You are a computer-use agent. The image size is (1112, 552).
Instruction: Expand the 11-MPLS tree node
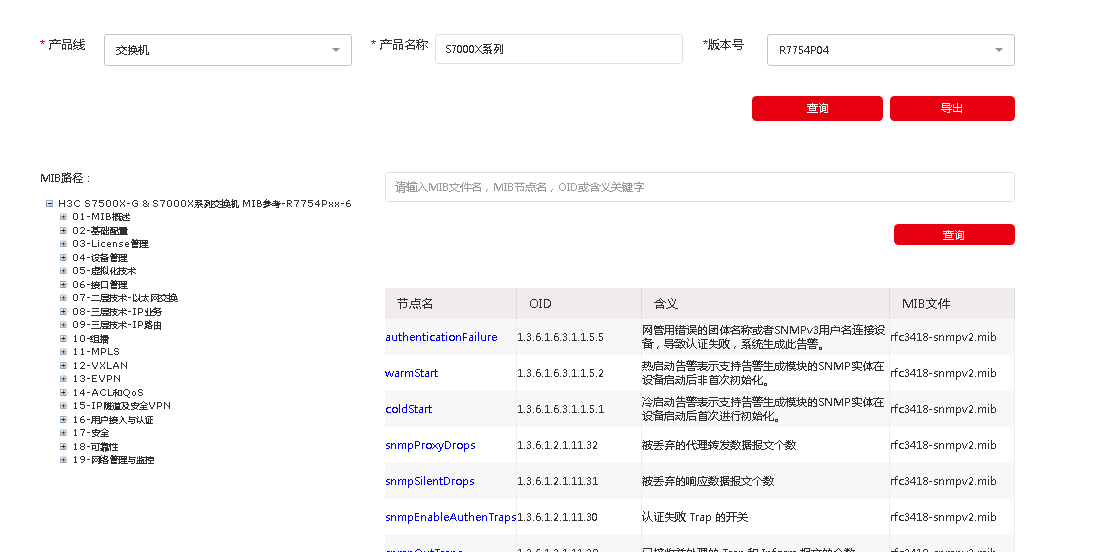63,352
